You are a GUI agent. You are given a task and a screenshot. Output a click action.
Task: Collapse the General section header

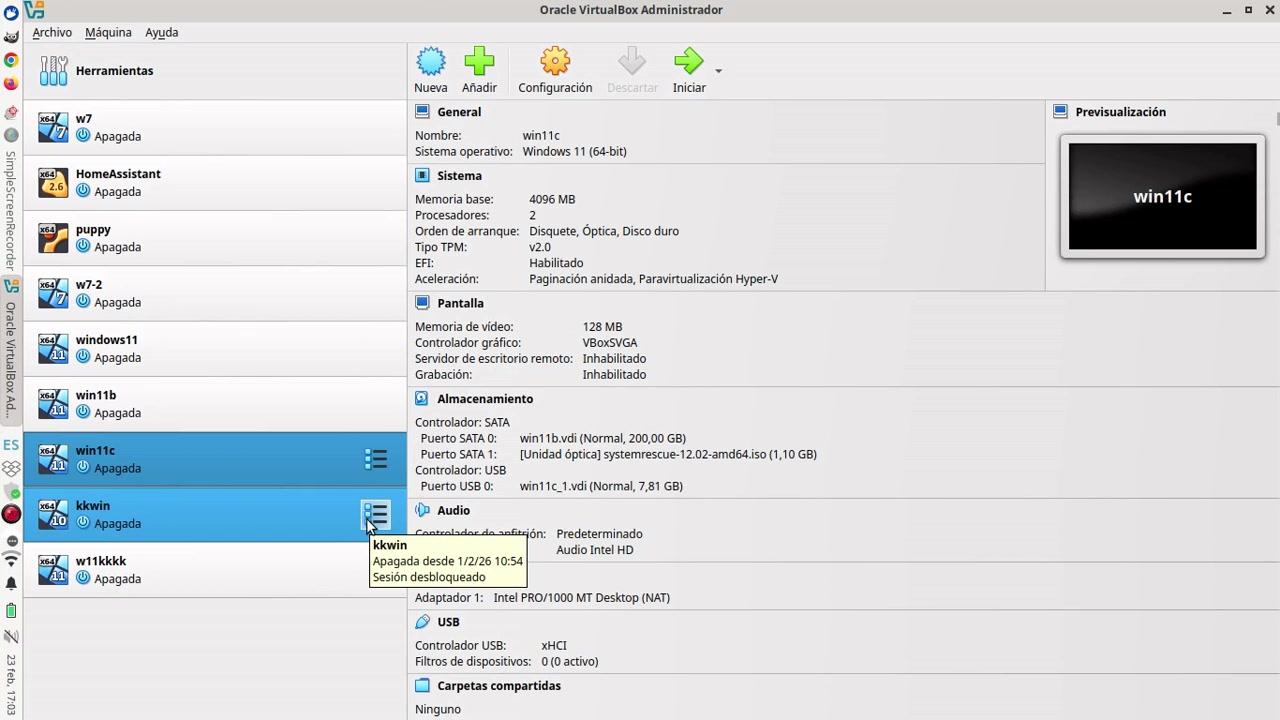[459, 112]
